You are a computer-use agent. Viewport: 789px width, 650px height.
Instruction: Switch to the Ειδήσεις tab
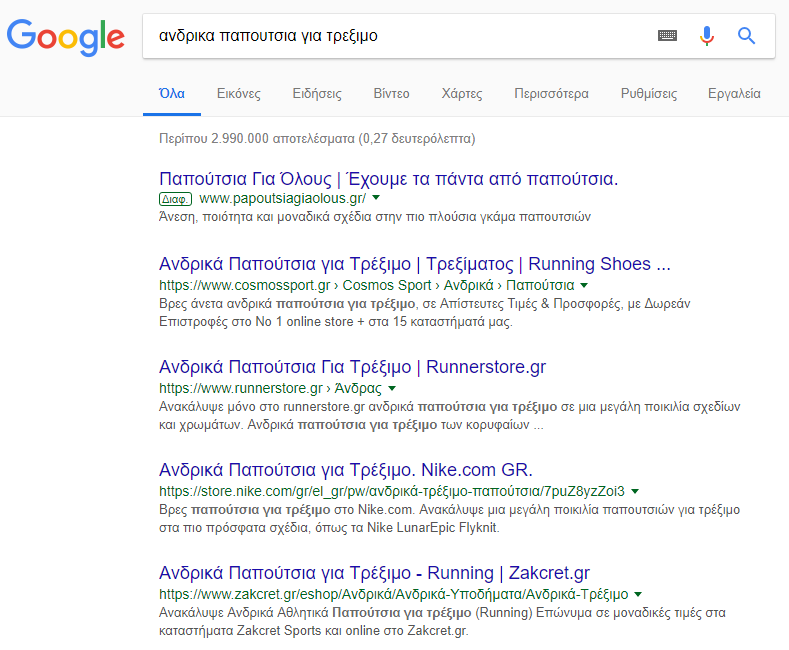point(317,94)
